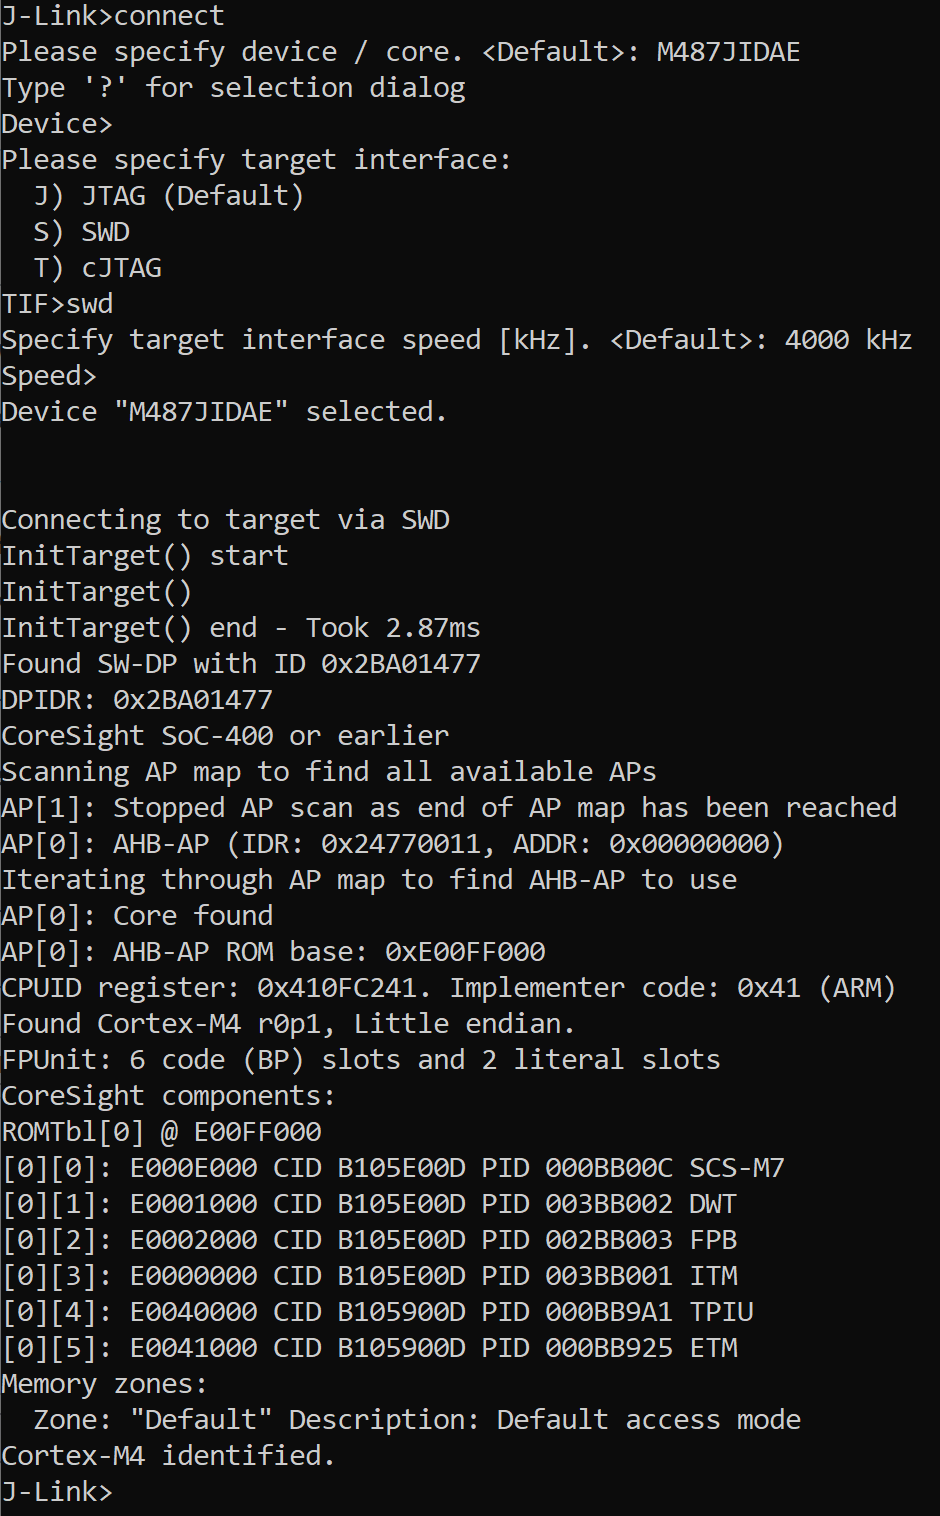Image resolution: width=940 pixels, height=1516 pixels.
Task: Click the CPUID register value 0x410FC241
Action: (337, 988)
